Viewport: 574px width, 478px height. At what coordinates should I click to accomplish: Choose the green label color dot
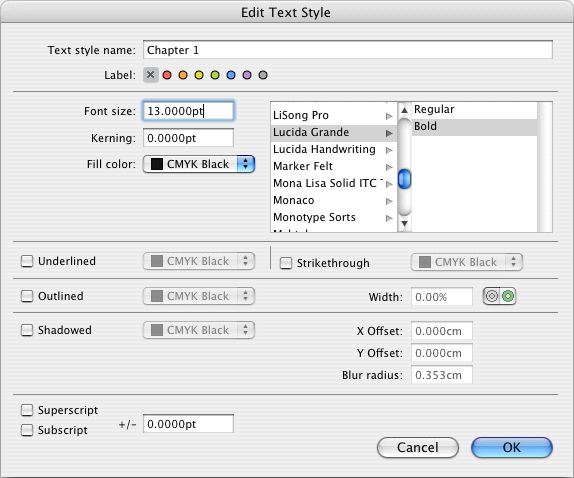(x=215, y=75)
